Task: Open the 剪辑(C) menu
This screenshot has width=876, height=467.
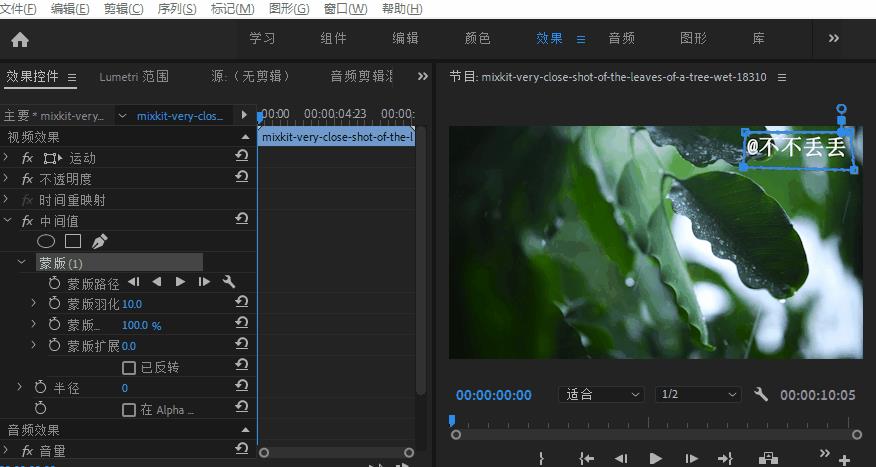Action: pyautogui.click(x=123, y=9)
